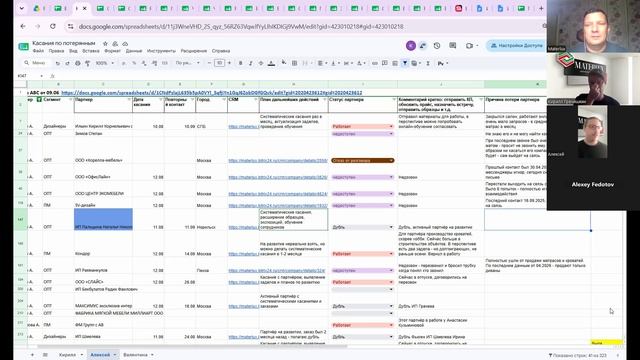The height and width of the screenshot is (360, 640).
Task: Insert a chart from the toolbar
Action: [395, 63]
